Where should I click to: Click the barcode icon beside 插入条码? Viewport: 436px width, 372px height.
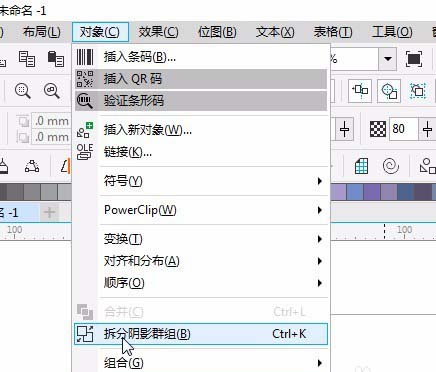click(x=85, y=57)
